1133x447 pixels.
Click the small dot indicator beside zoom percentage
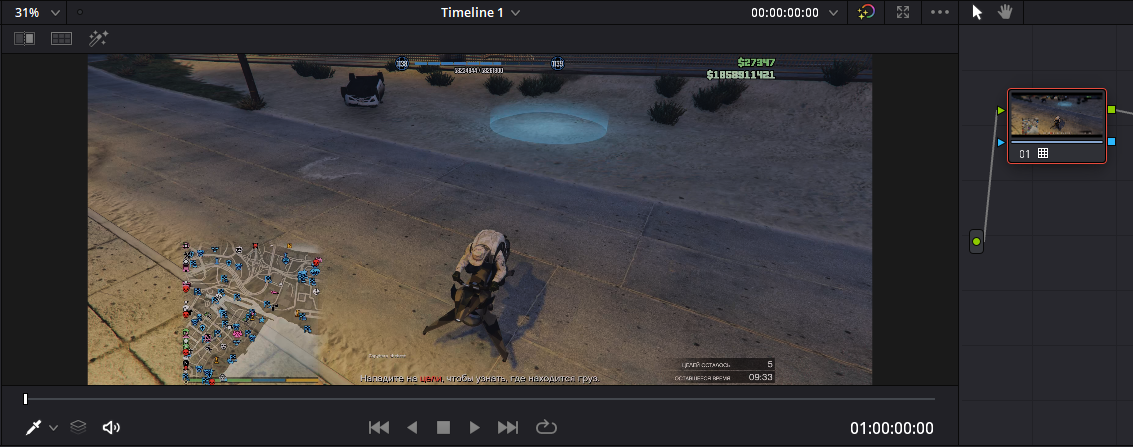point(79,12)
